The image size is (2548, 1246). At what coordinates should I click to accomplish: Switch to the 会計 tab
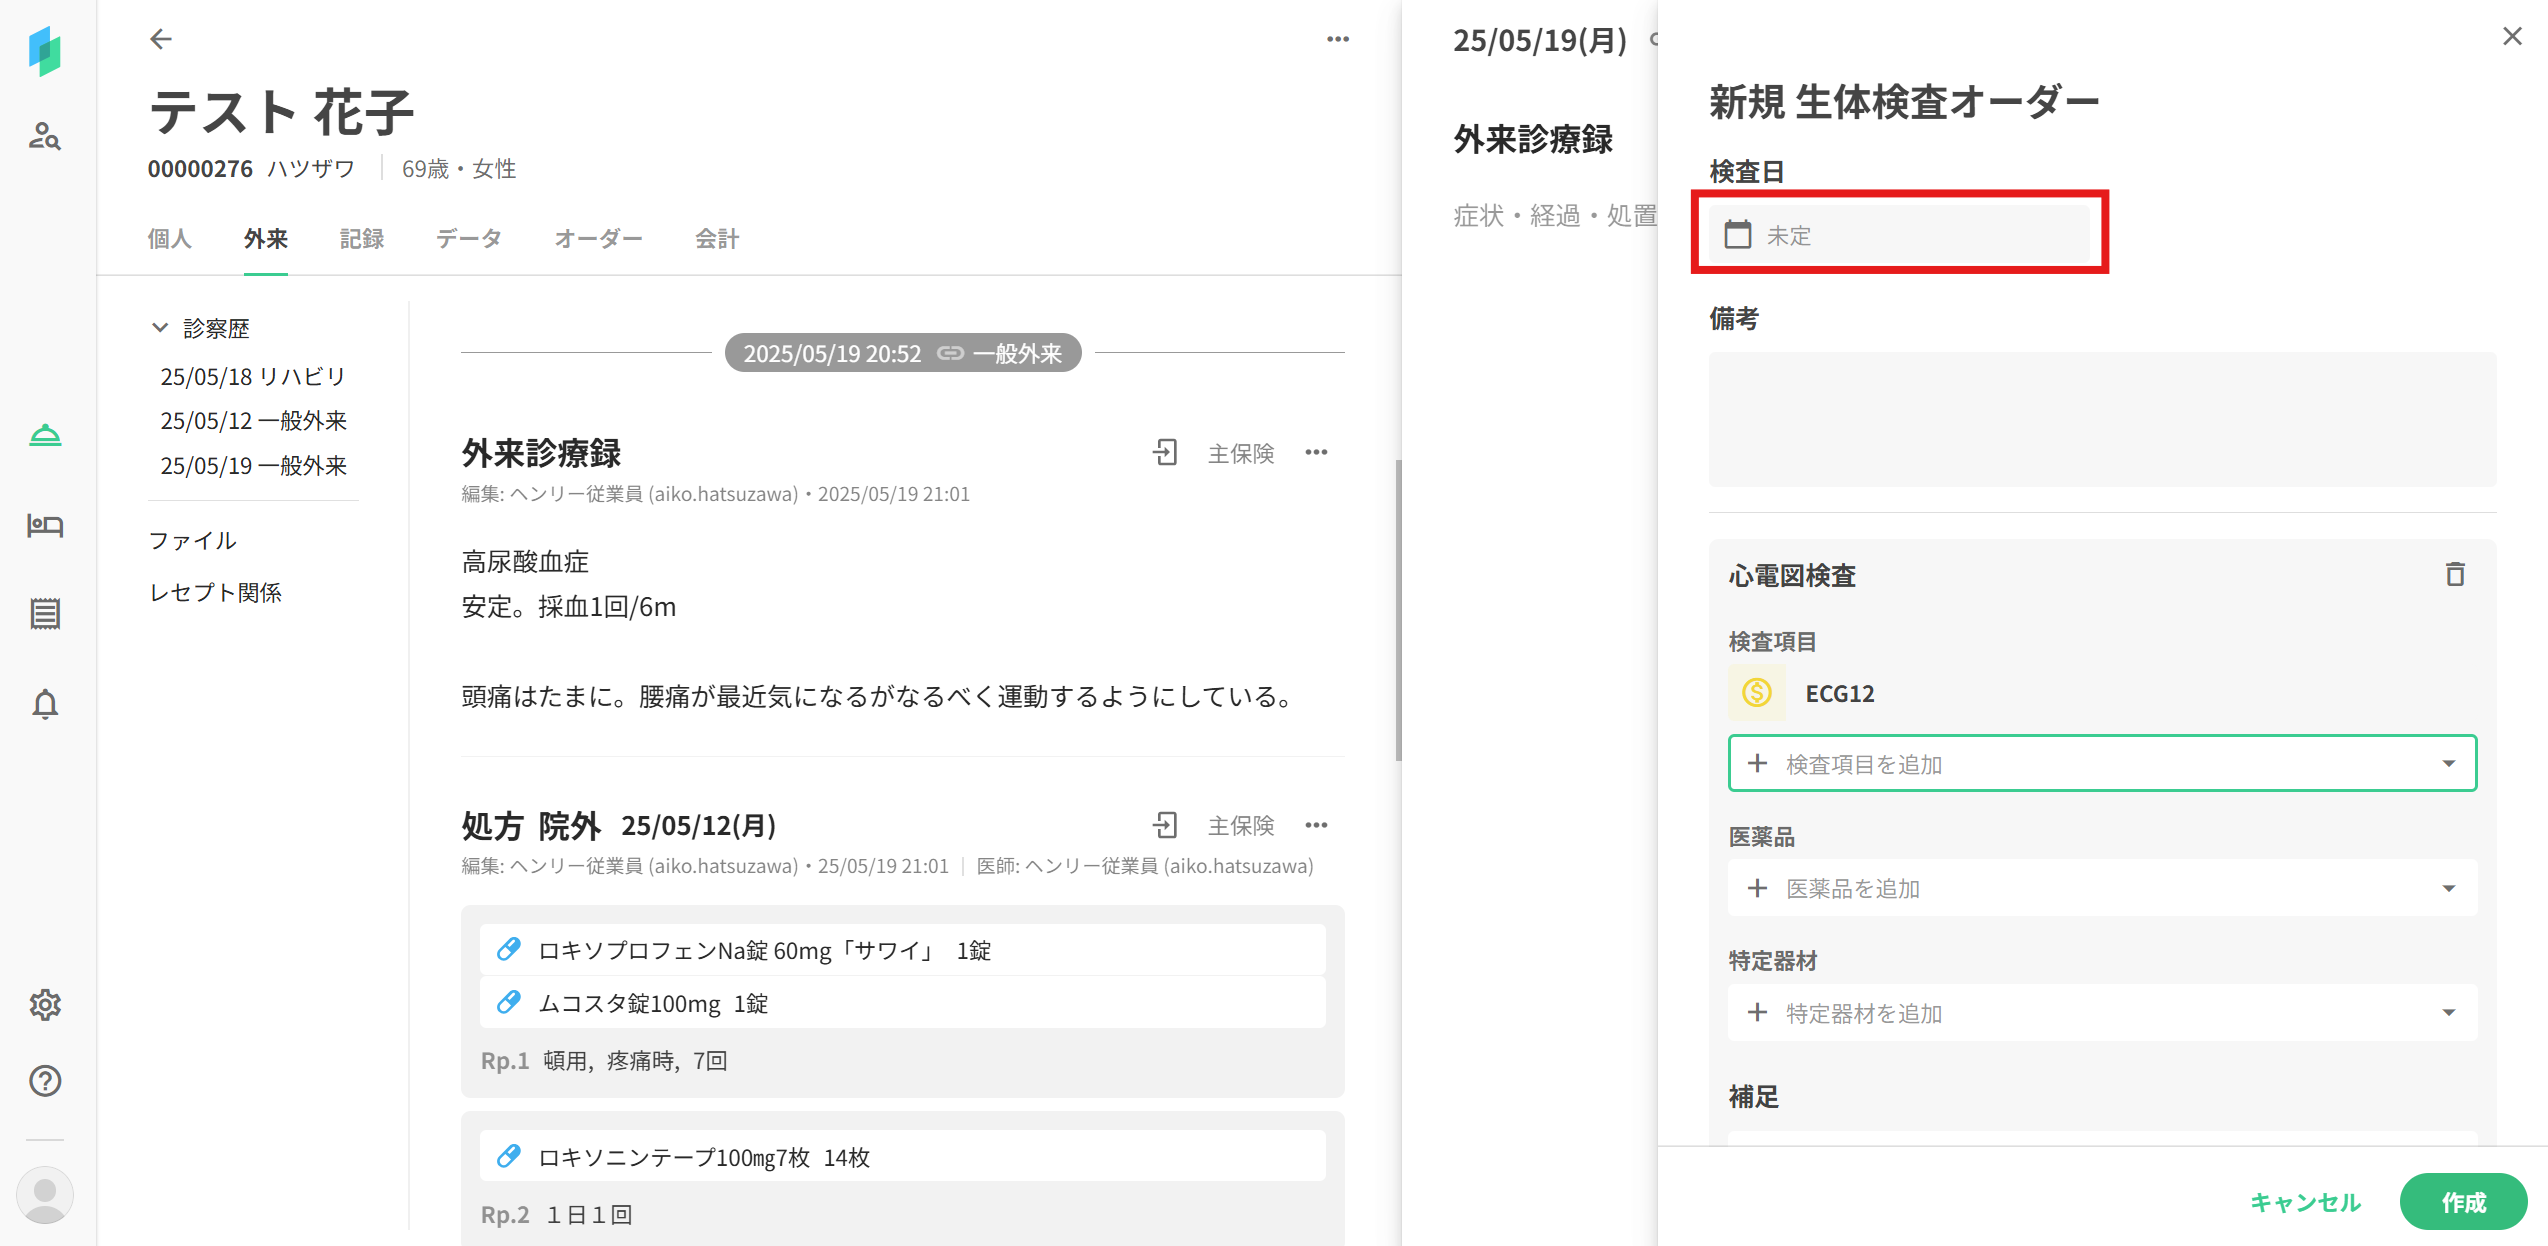717,239
